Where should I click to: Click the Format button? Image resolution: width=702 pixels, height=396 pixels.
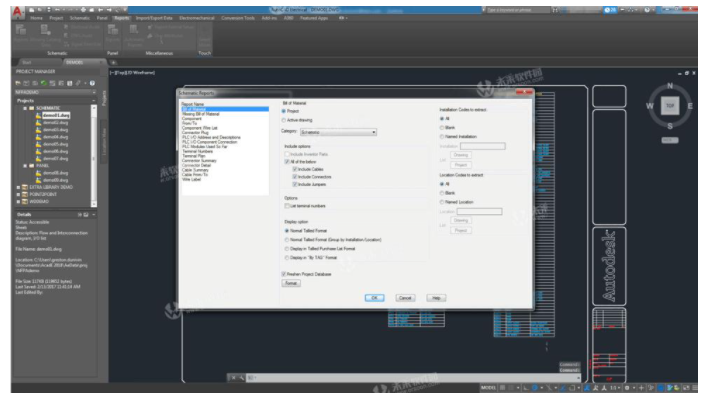point(291,283)
